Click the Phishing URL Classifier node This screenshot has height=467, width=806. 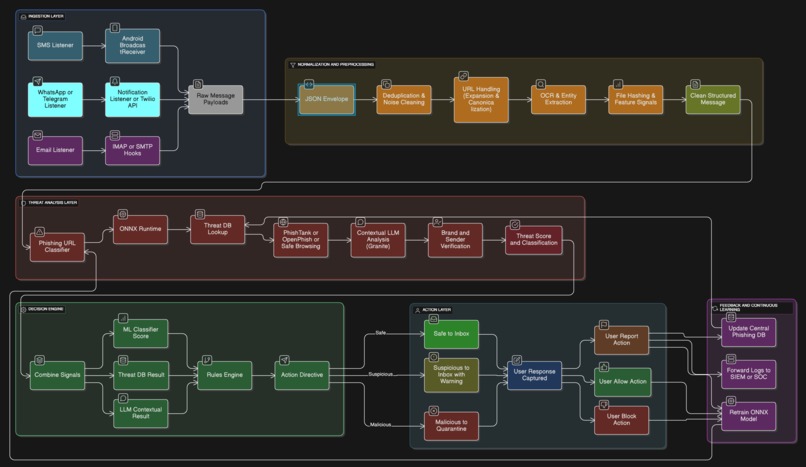57,247
